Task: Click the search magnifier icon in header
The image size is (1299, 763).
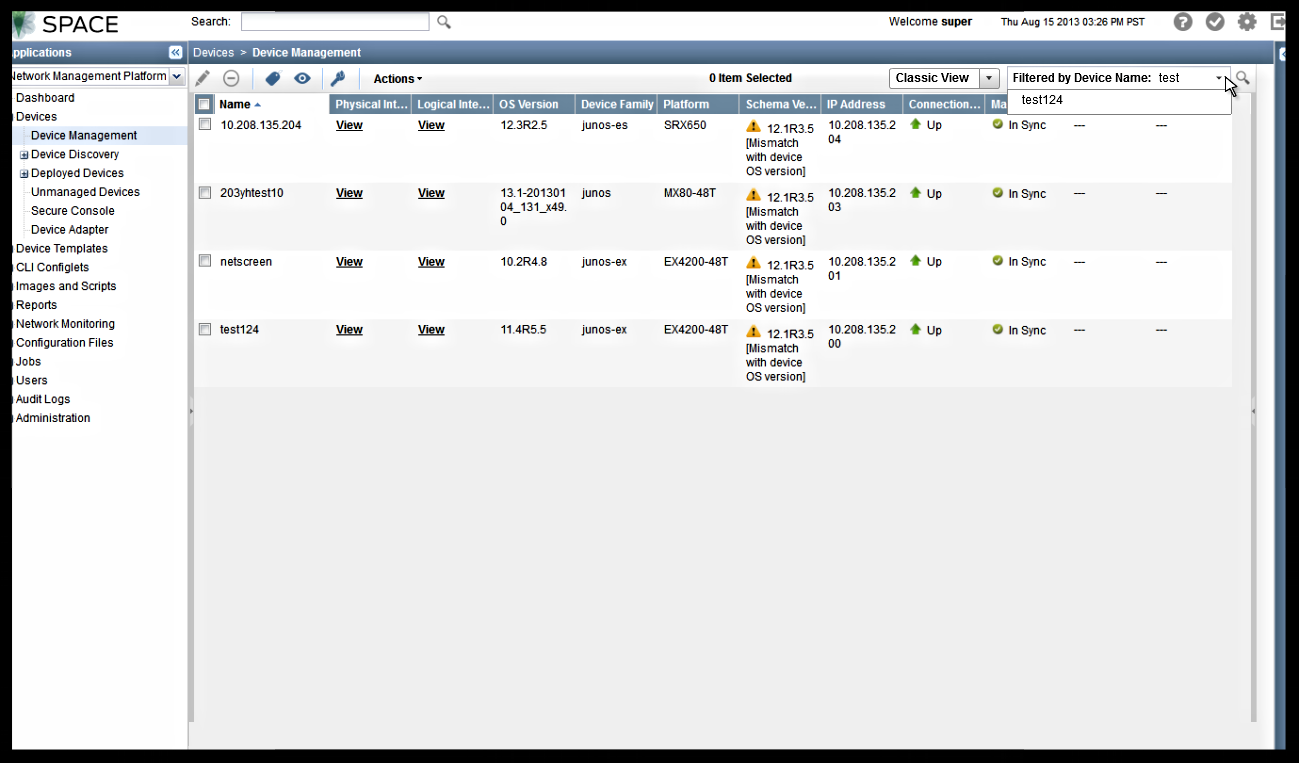Action: [x=444, y=22]
